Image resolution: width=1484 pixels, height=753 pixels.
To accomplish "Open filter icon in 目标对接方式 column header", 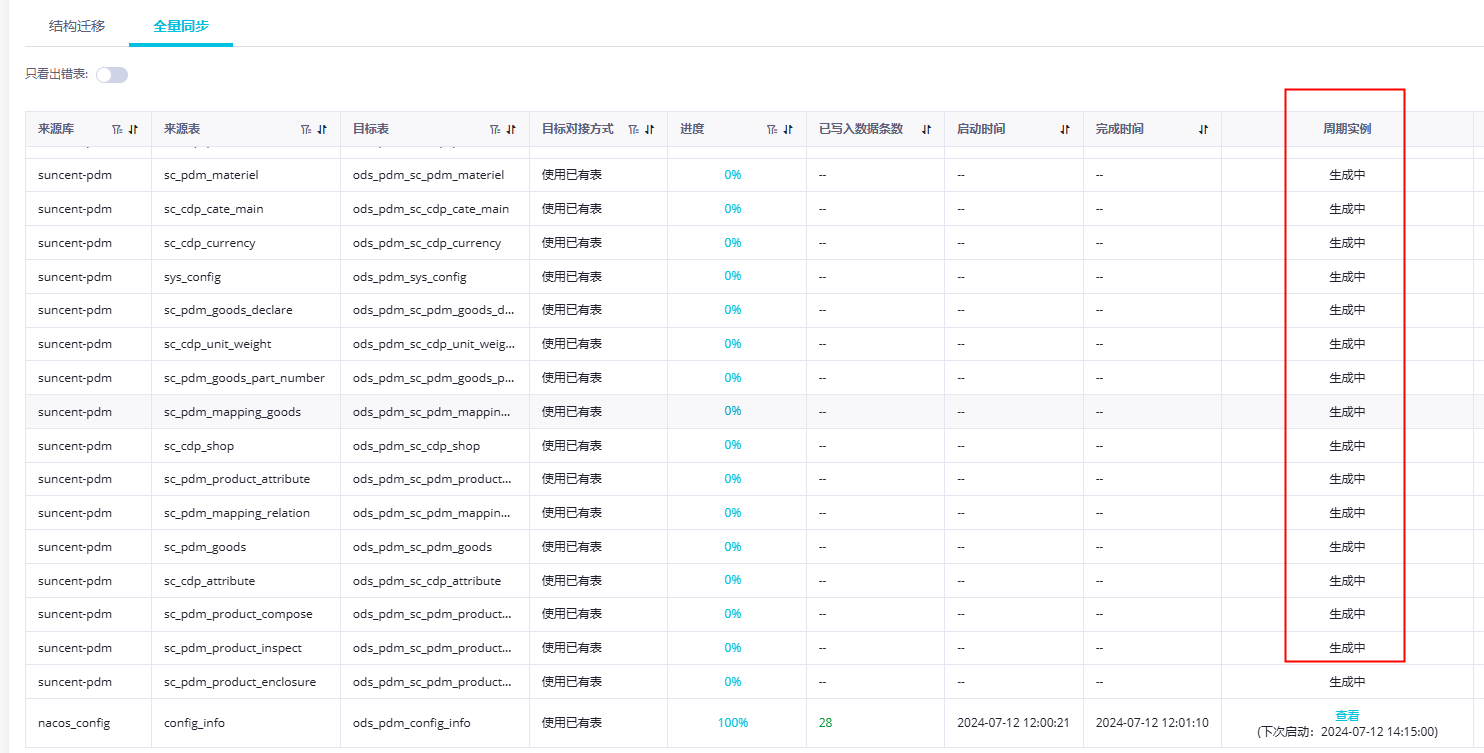I will pyautogui.click(x=633, y=129).
